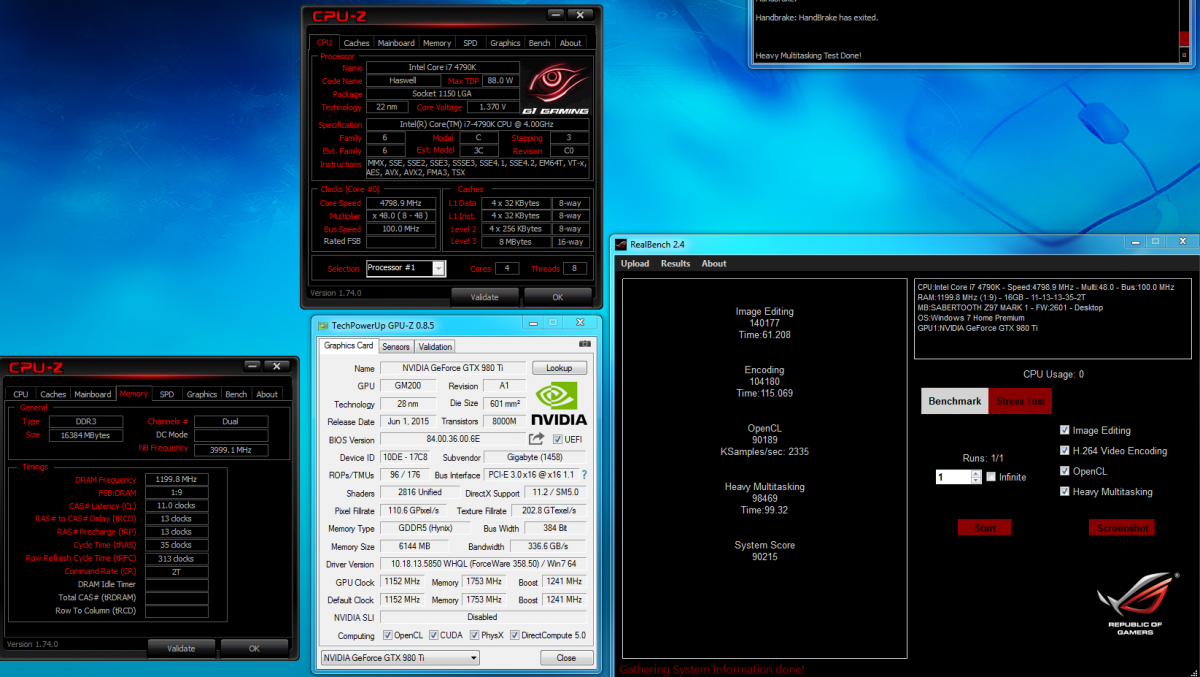Image resolution: width=1200 pixels, height=677 pixels.
Task: Uncheck Image Editing in RealBench
Action: (x=1065, y=430)
